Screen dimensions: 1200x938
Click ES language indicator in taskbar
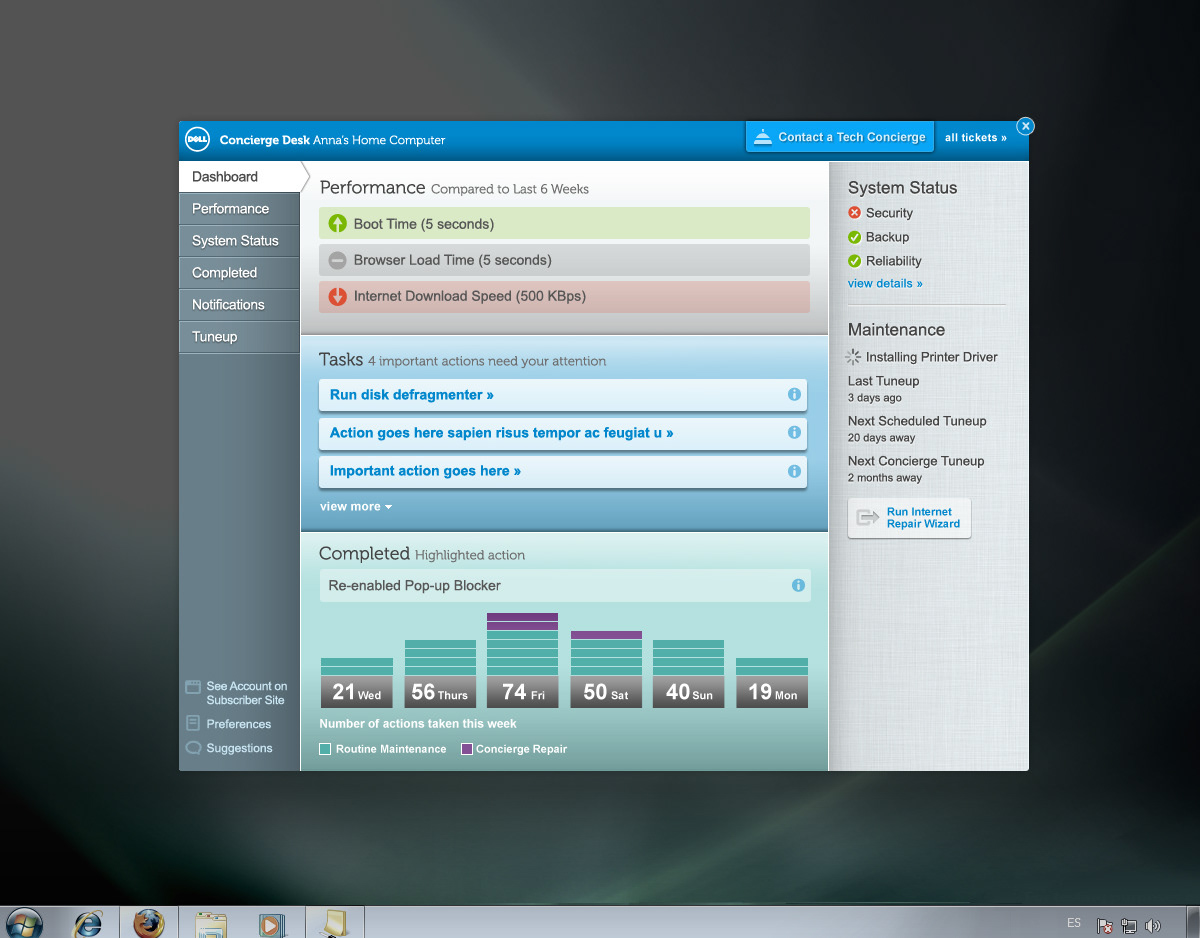(1074, 923)
